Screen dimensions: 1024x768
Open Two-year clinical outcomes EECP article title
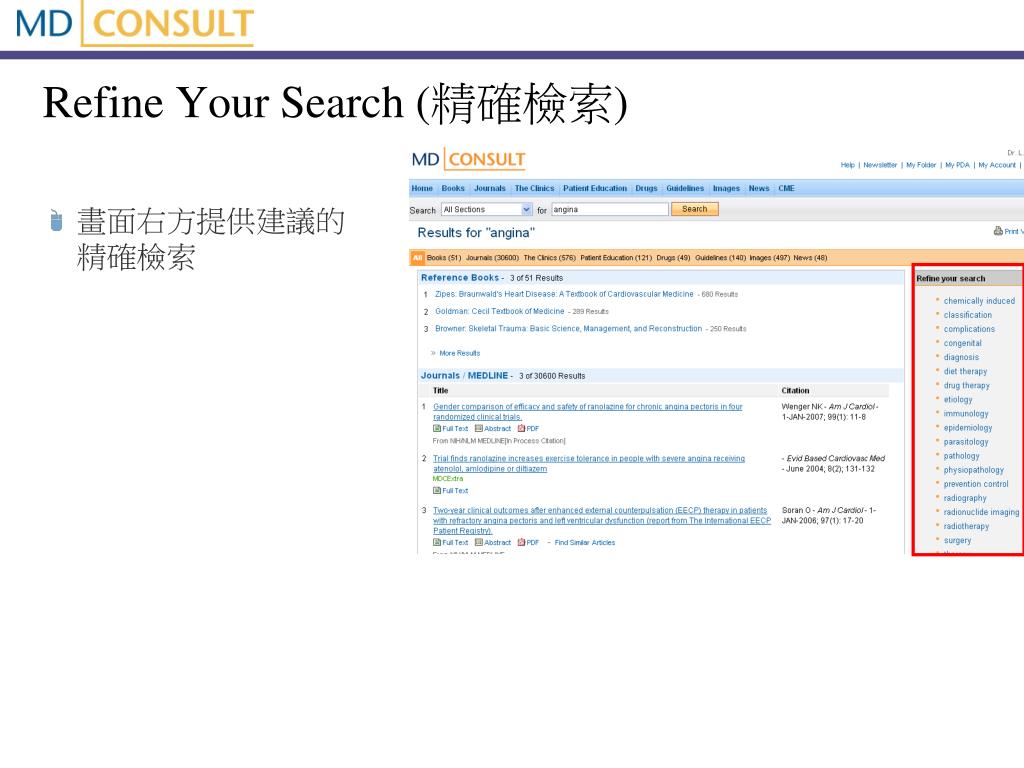601,520
